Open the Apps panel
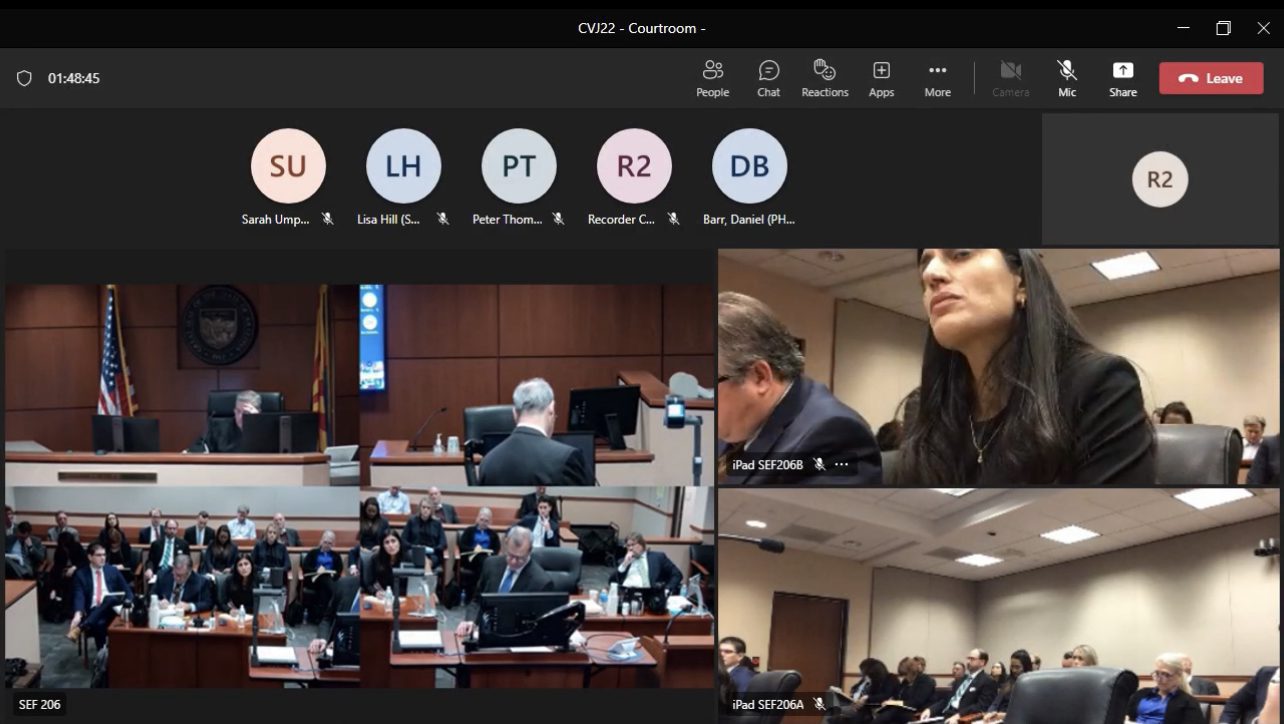This screenshot has width=1284, height=724. point(881,78)
